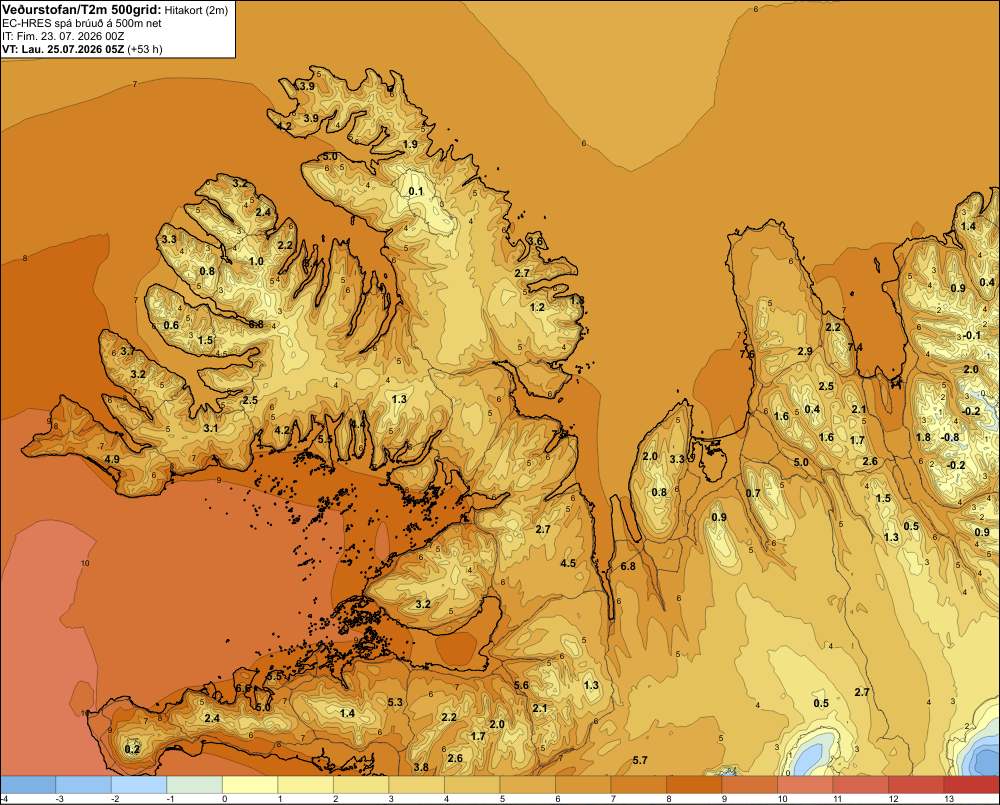Click the -0.1 temperature value
The width and height of the screenshot is (1000, 805).
(972, 335)
